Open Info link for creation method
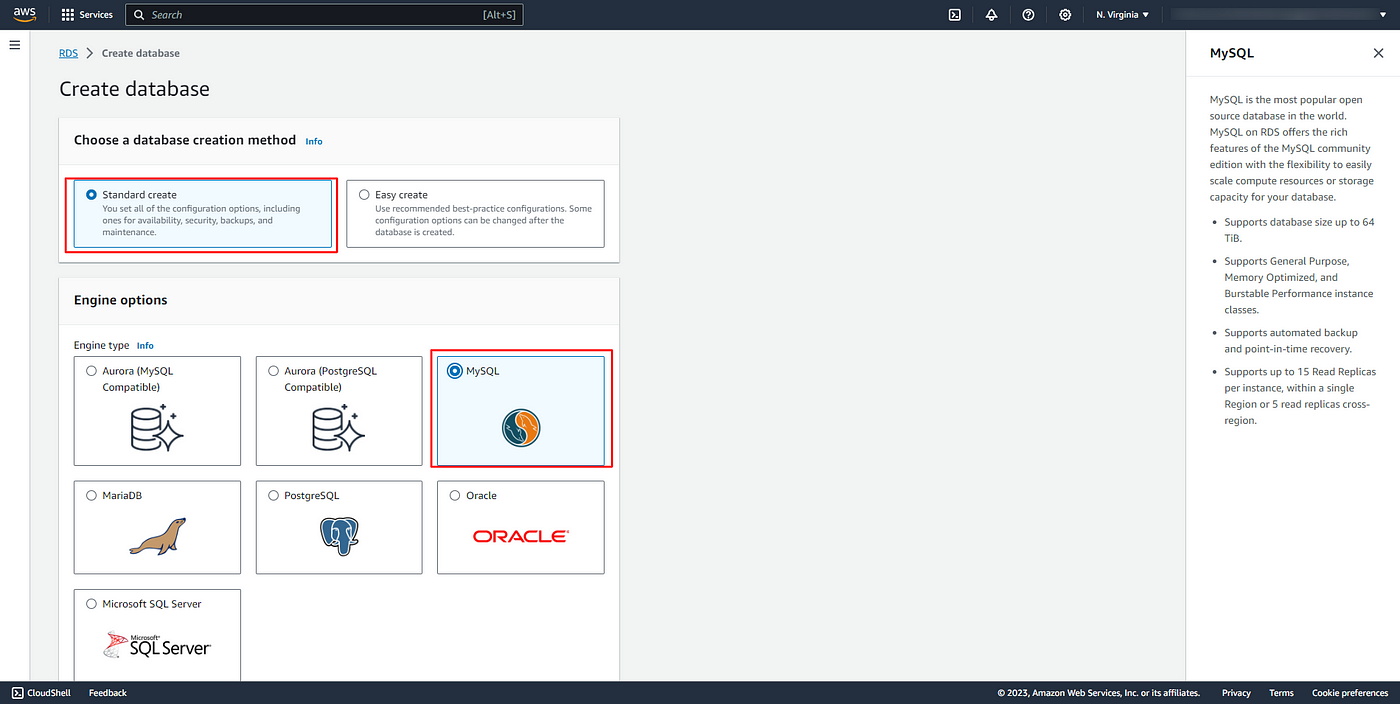 [314, 141]
